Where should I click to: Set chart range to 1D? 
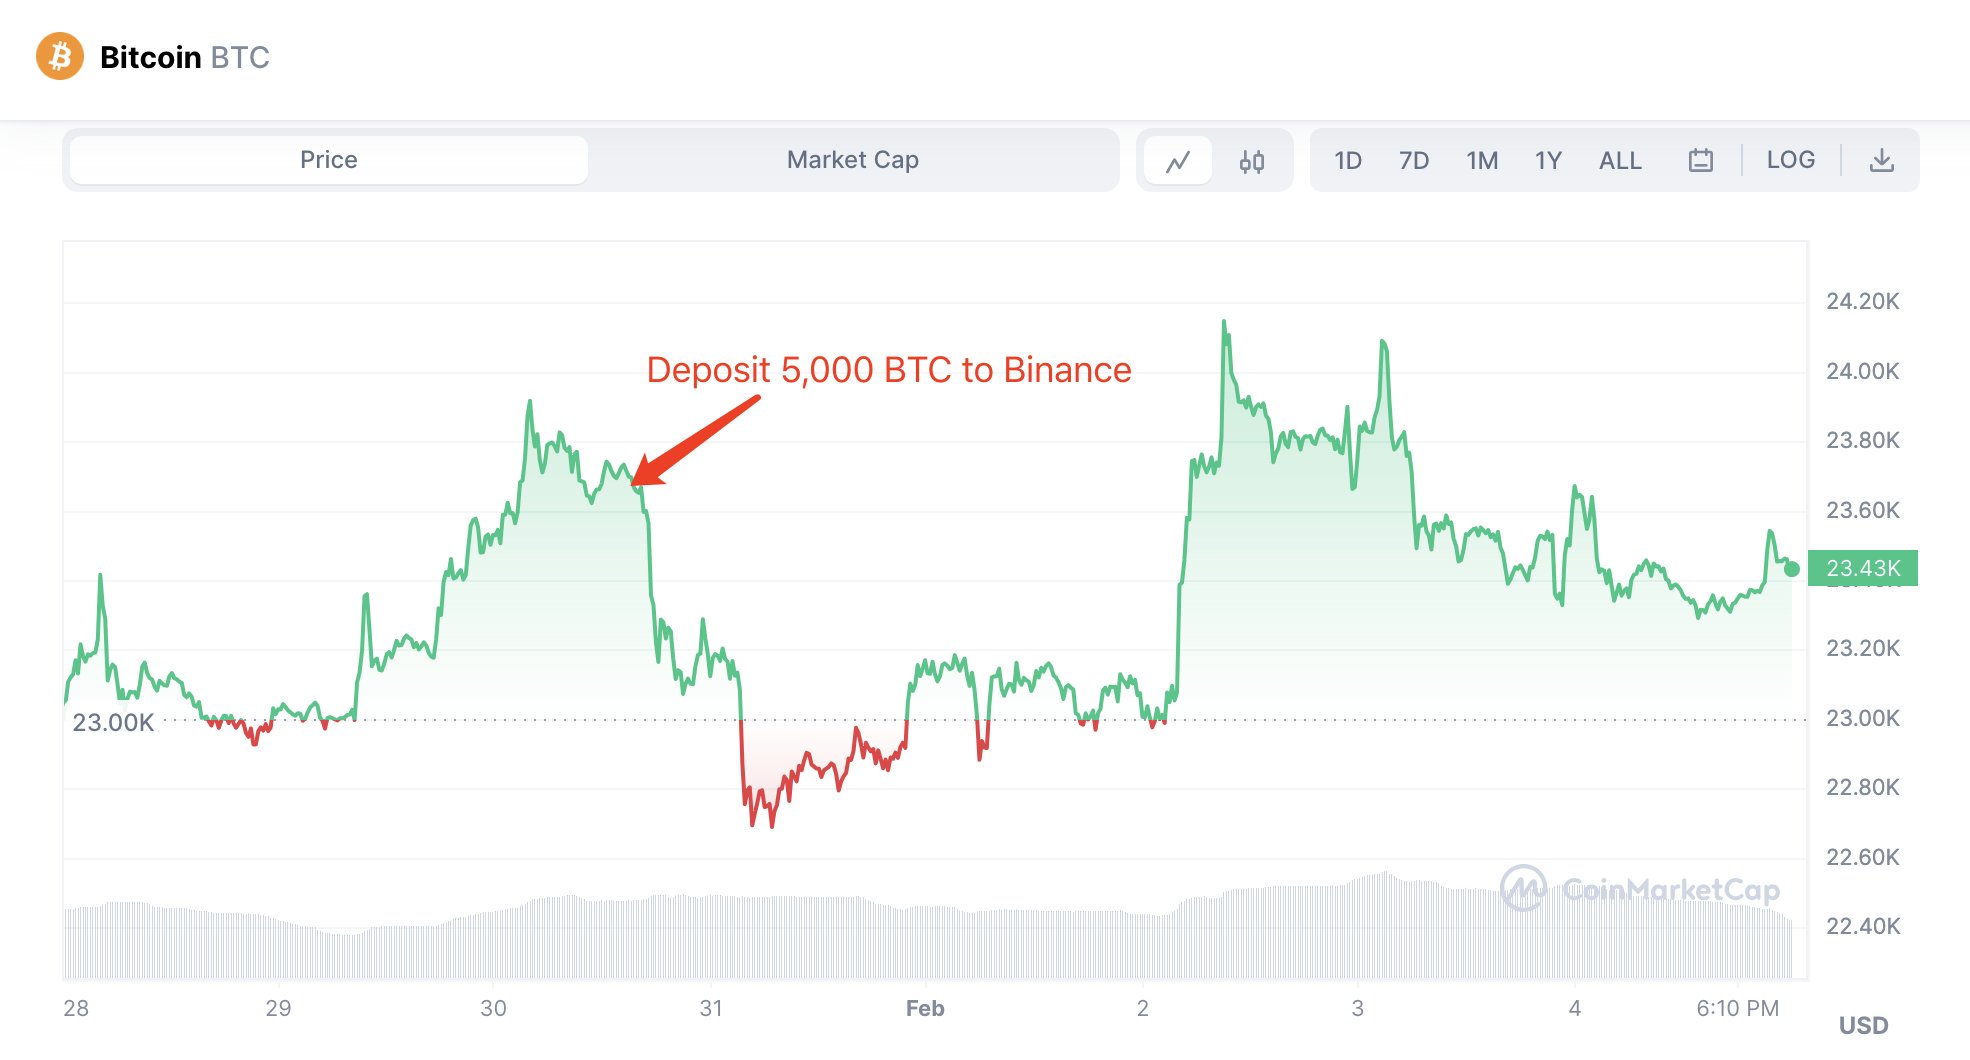[1347, 161]
